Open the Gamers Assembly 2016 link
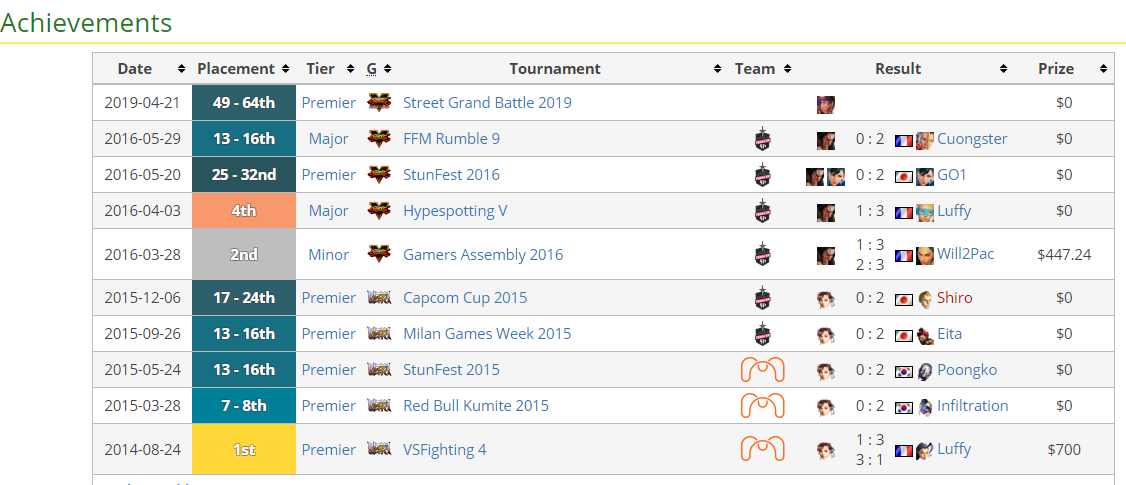1126x485 pixels. 483,254
